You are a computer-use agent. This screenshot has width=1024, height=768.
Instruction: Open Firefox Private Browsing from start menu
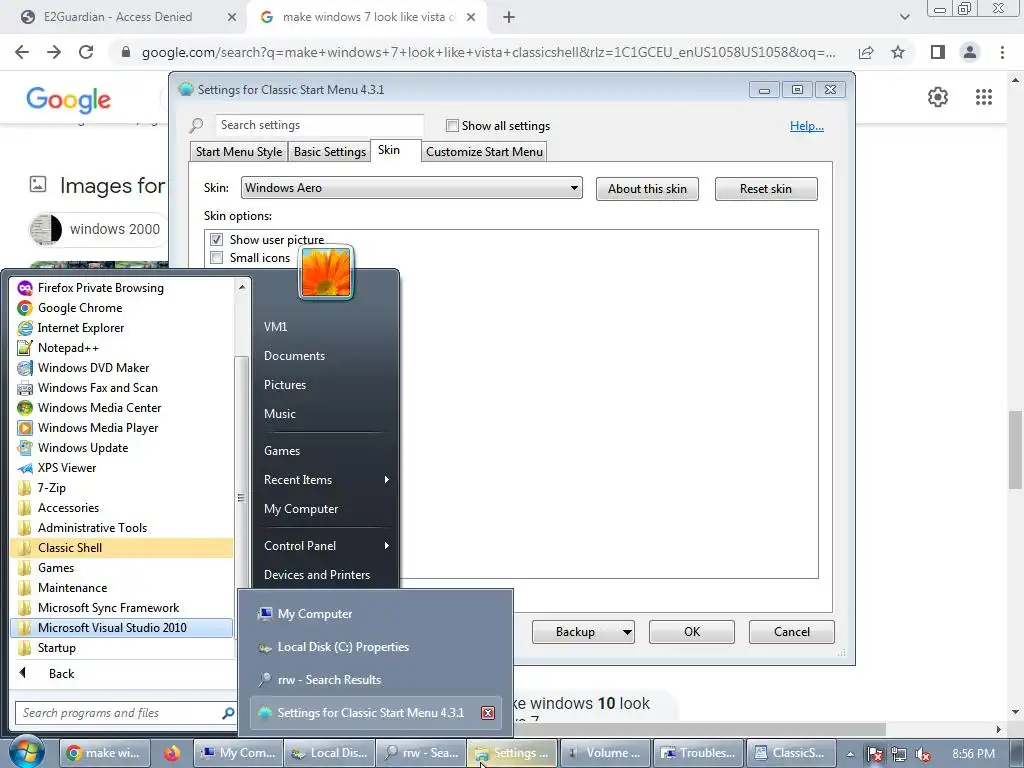[121, 287]
